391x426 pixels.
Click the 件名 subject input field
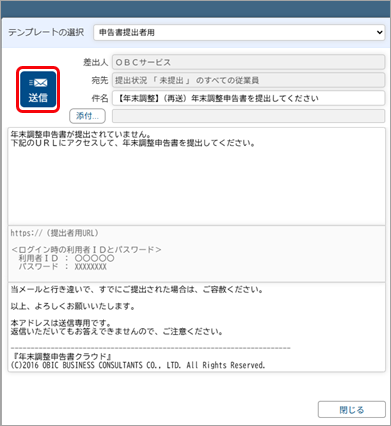click(248, 98)
